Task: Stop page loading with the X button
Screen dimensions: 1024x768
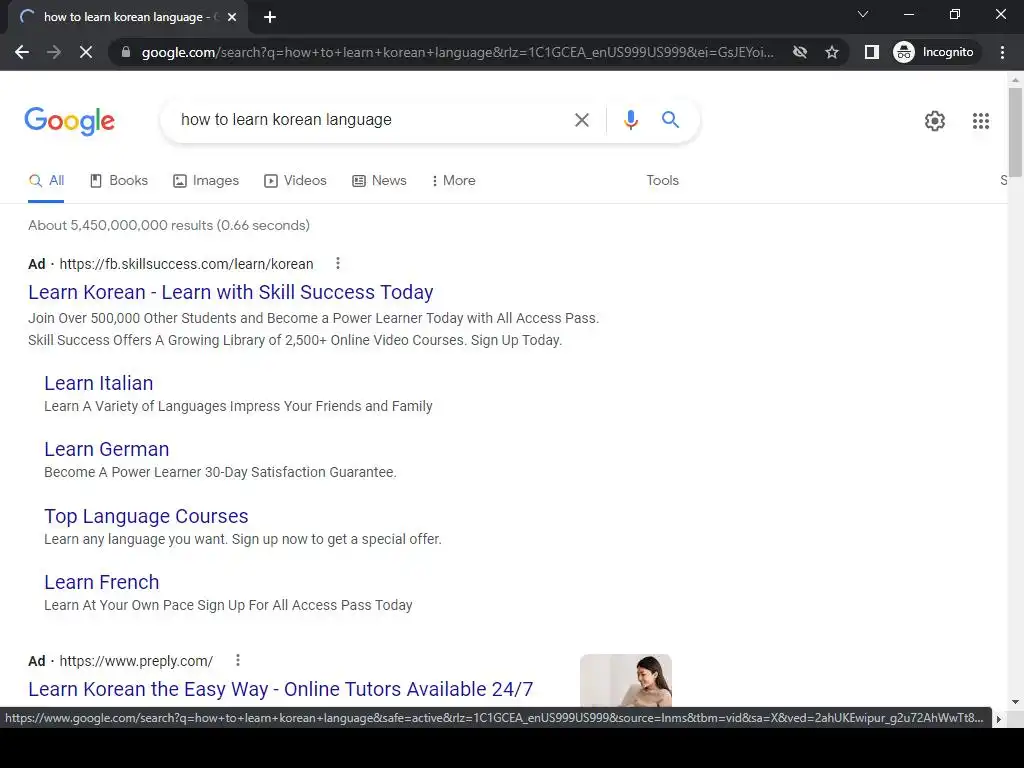Action: click(x=86, y=52)
